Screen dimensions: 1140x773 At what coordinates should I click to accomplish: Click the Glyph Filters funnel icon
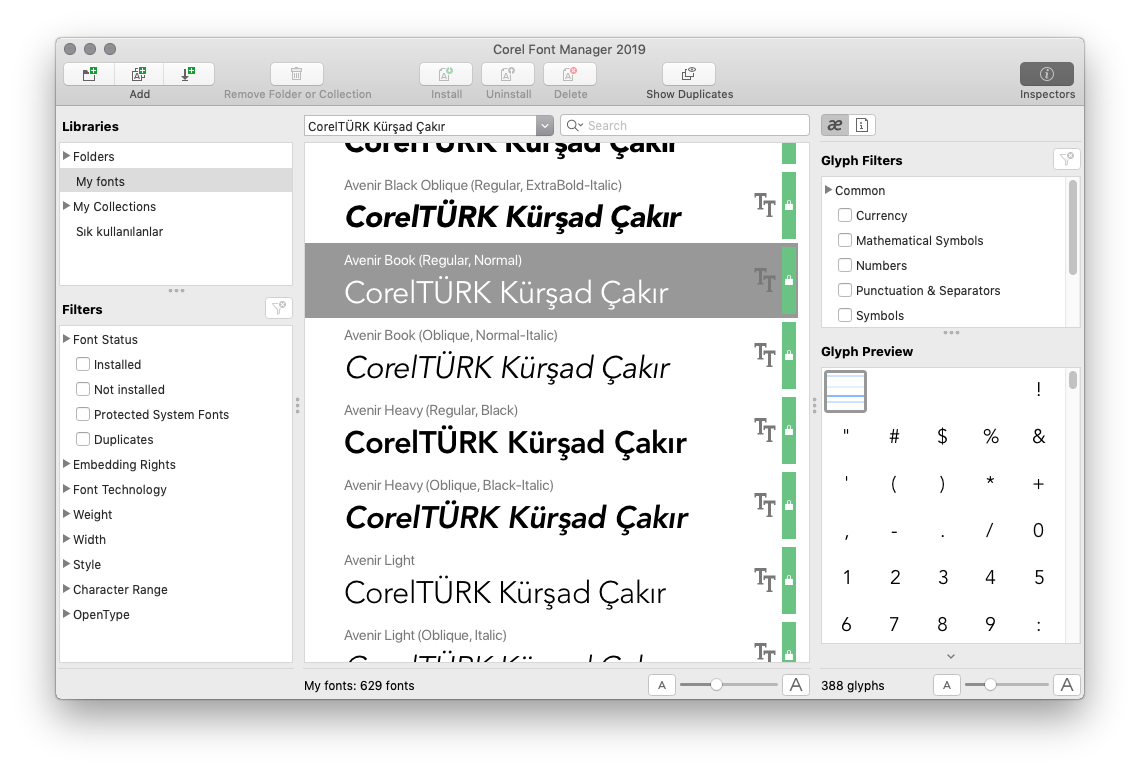[x=1066, y=159]
